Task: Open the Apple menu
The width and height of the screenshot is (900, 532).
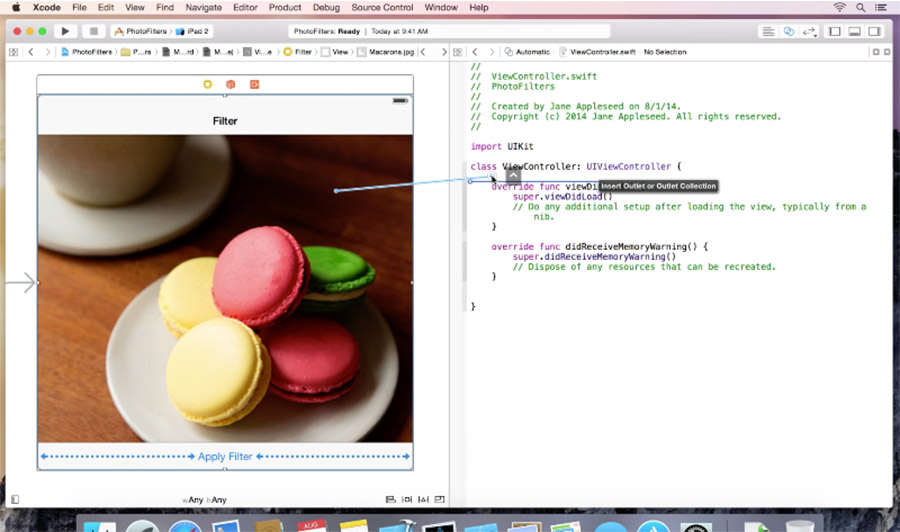Action: coord(16,7)
